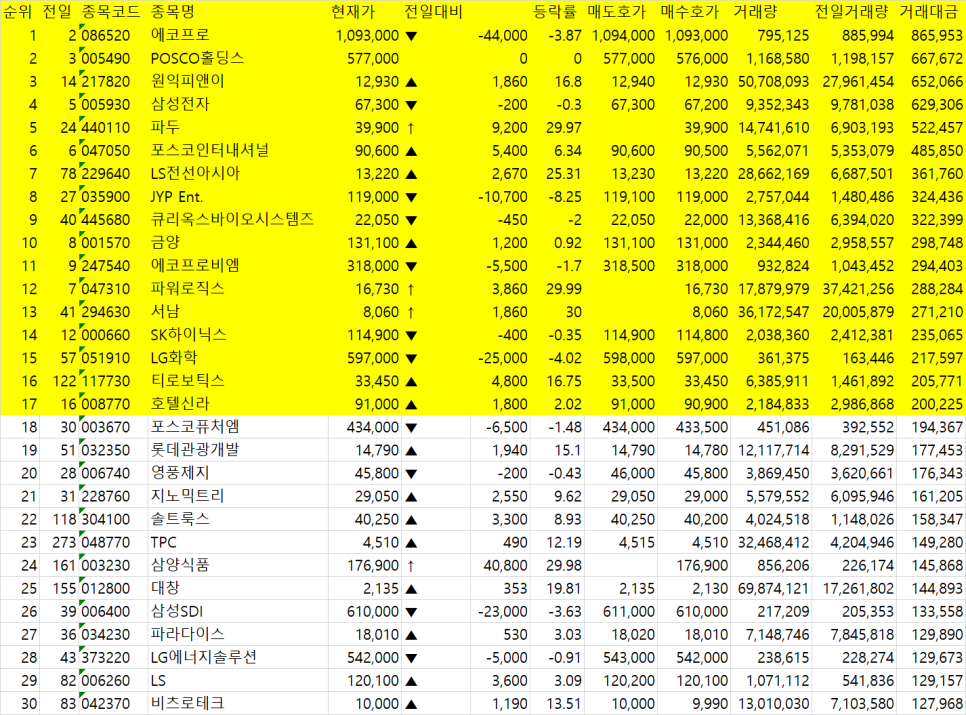Click the volume value 50,708,093

[774, 82]
